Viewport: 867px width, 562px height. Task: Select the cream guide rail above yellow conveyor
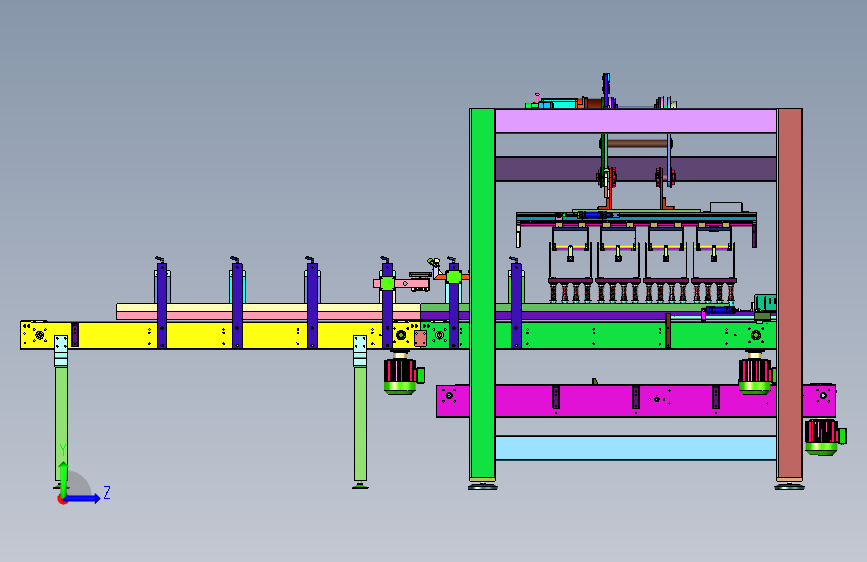(268, 308)
